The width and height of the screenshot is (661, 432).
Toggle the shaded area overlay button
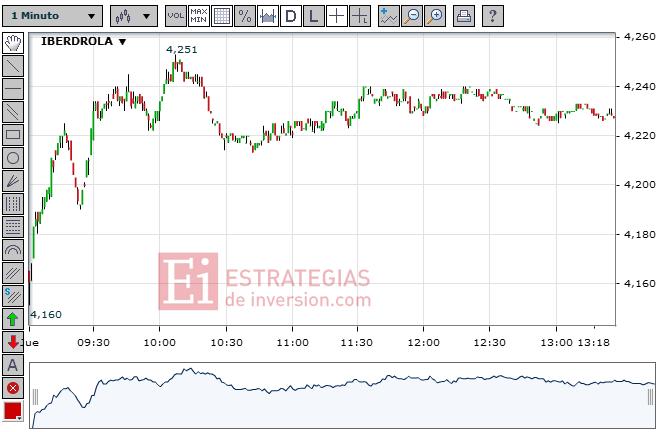tap(268, 16)
